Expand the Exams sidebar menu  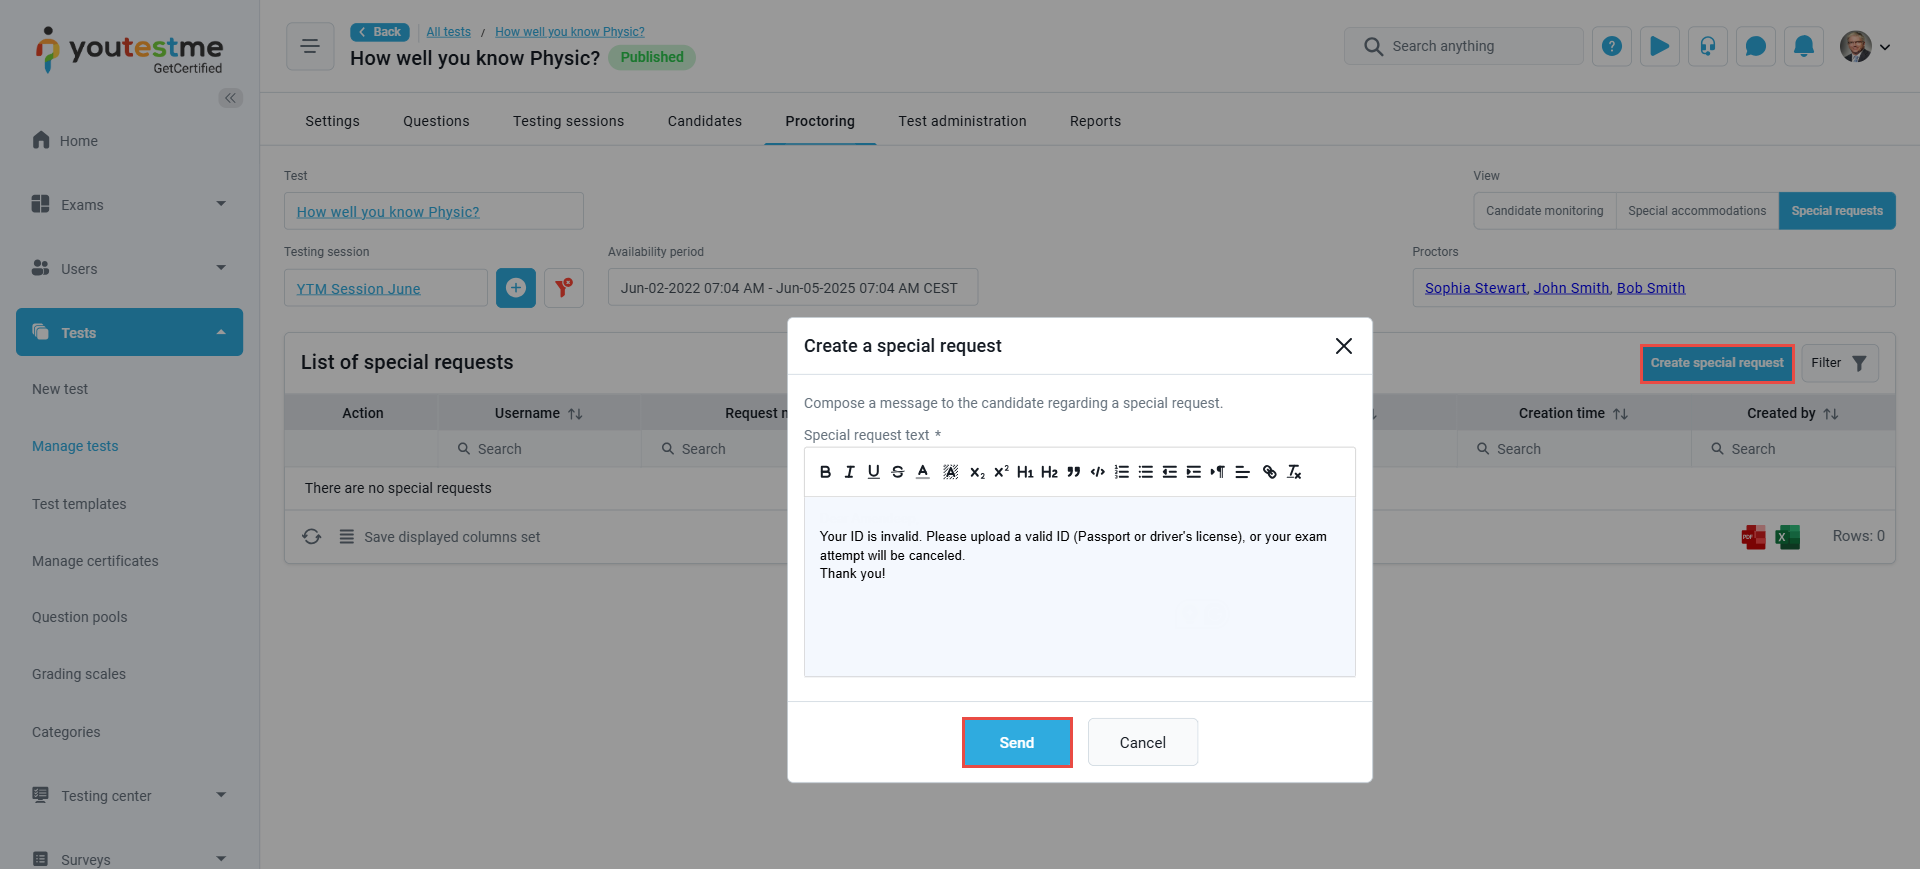[129, 204]
